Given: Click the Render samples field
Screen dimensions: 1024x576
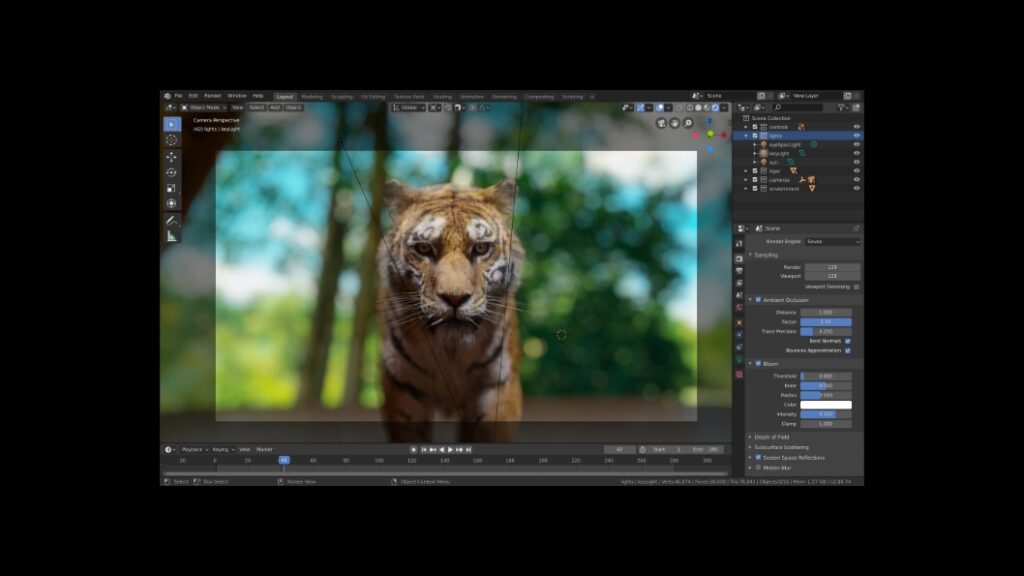Looking at the screenshot, I should 832,267.
